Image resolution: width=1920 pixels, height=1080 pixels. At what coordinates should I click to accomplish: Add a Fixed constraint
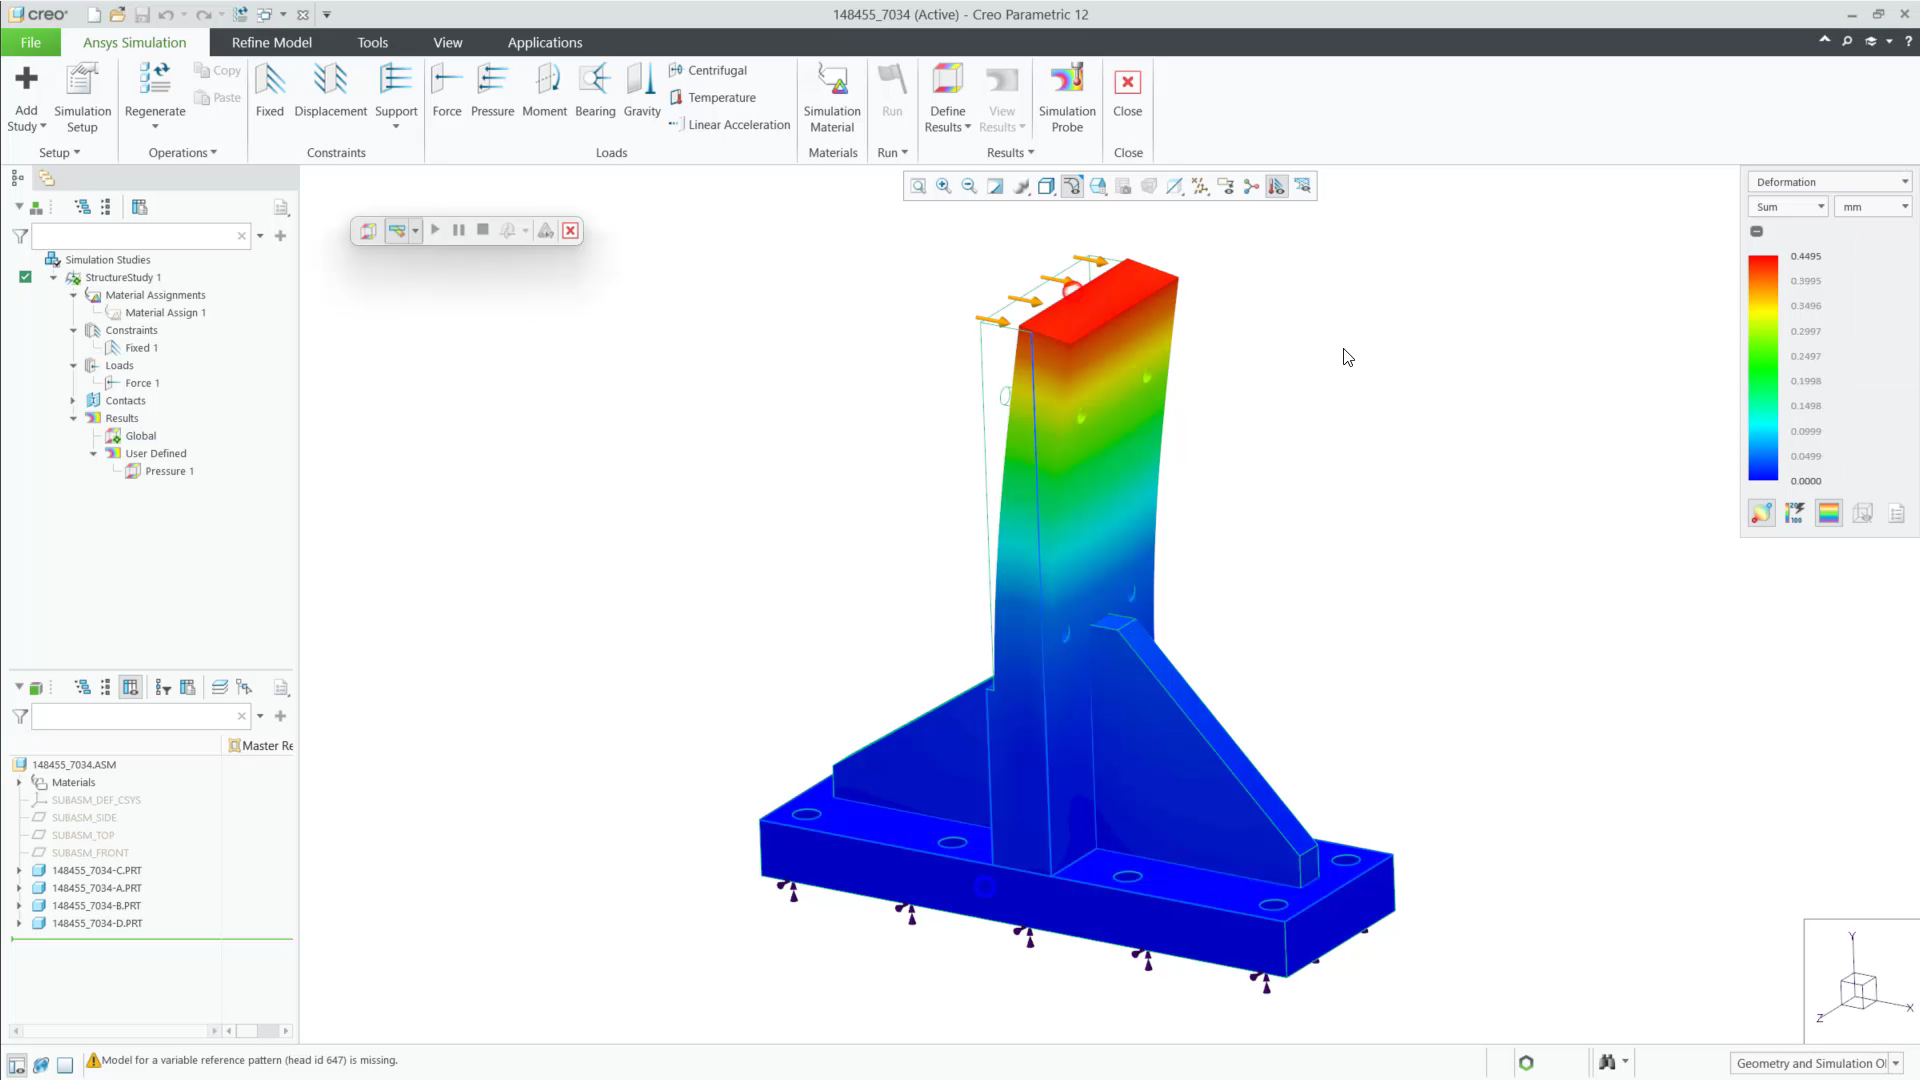[269, 90]
